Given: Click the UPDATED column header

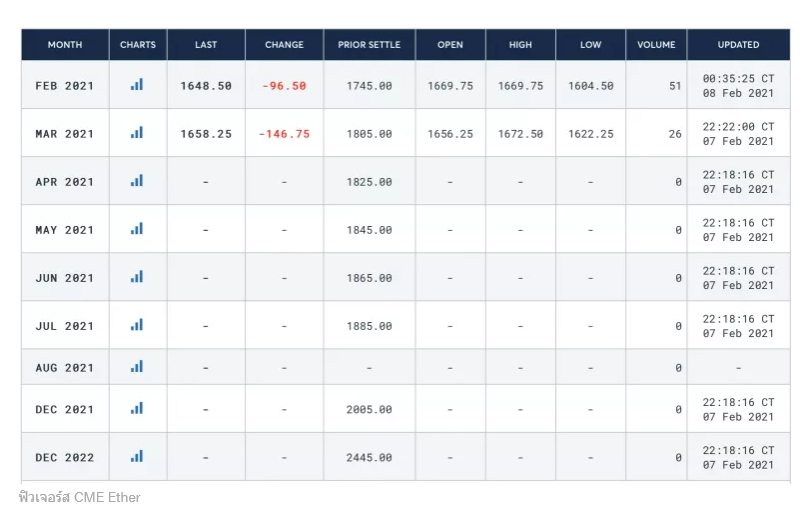Looking at the screenshot, I should pos(738,45).
